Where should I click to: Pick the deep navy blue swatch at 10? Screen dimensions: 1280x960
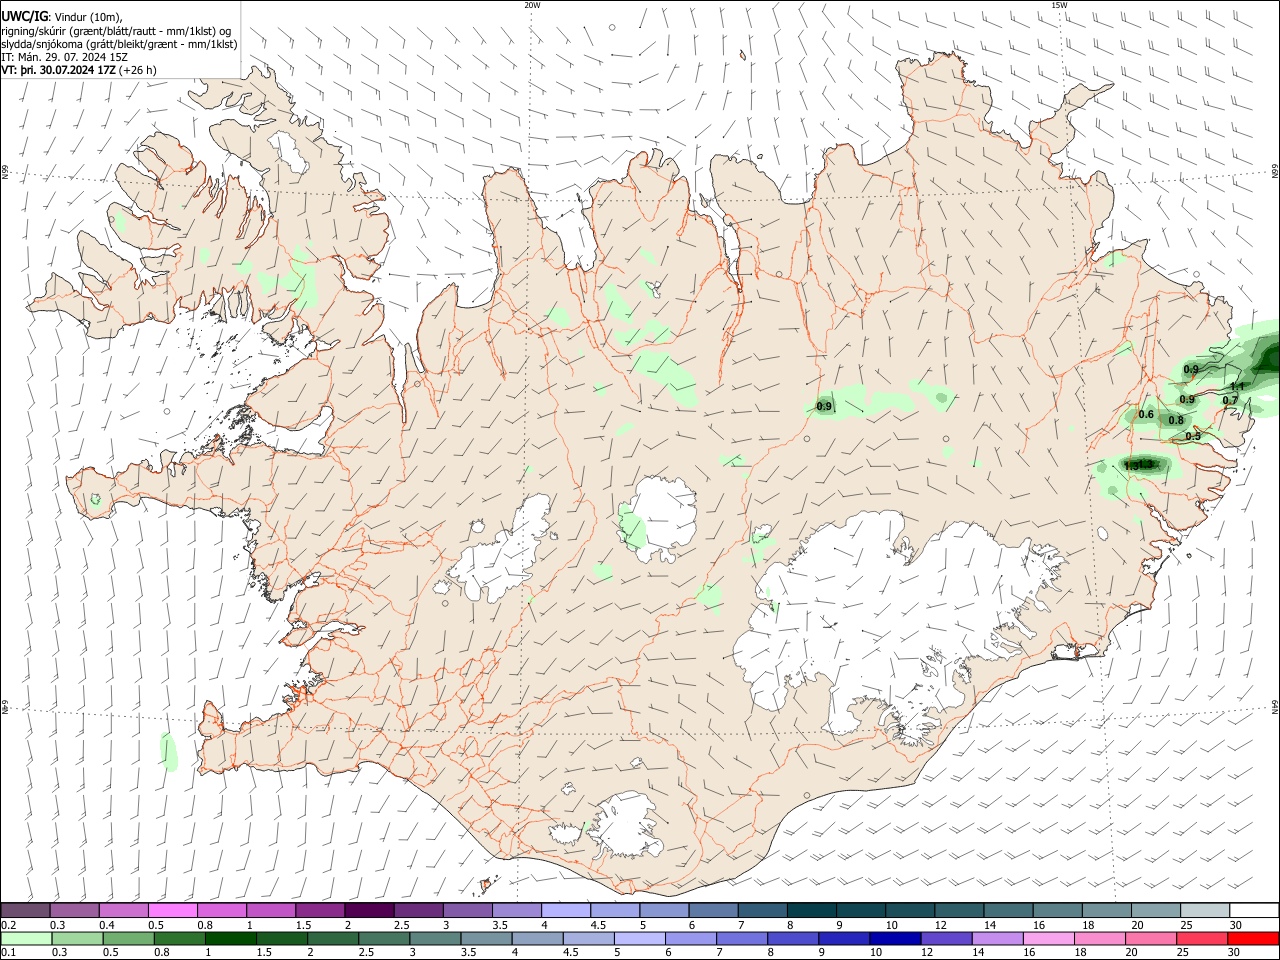pyautogui.click(x=895, y=938)
